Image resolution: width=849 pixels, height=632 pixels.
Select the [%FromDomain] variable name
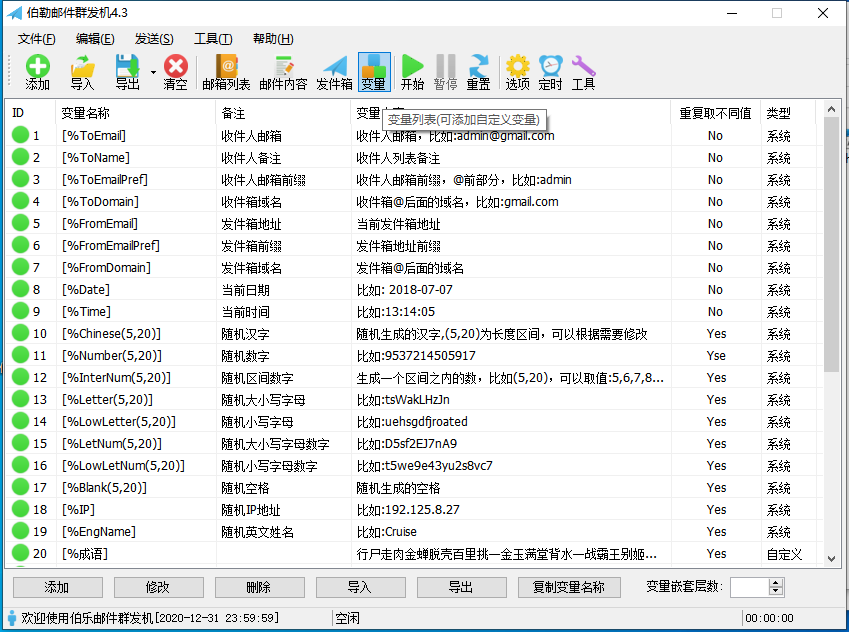tap(106, 268)
